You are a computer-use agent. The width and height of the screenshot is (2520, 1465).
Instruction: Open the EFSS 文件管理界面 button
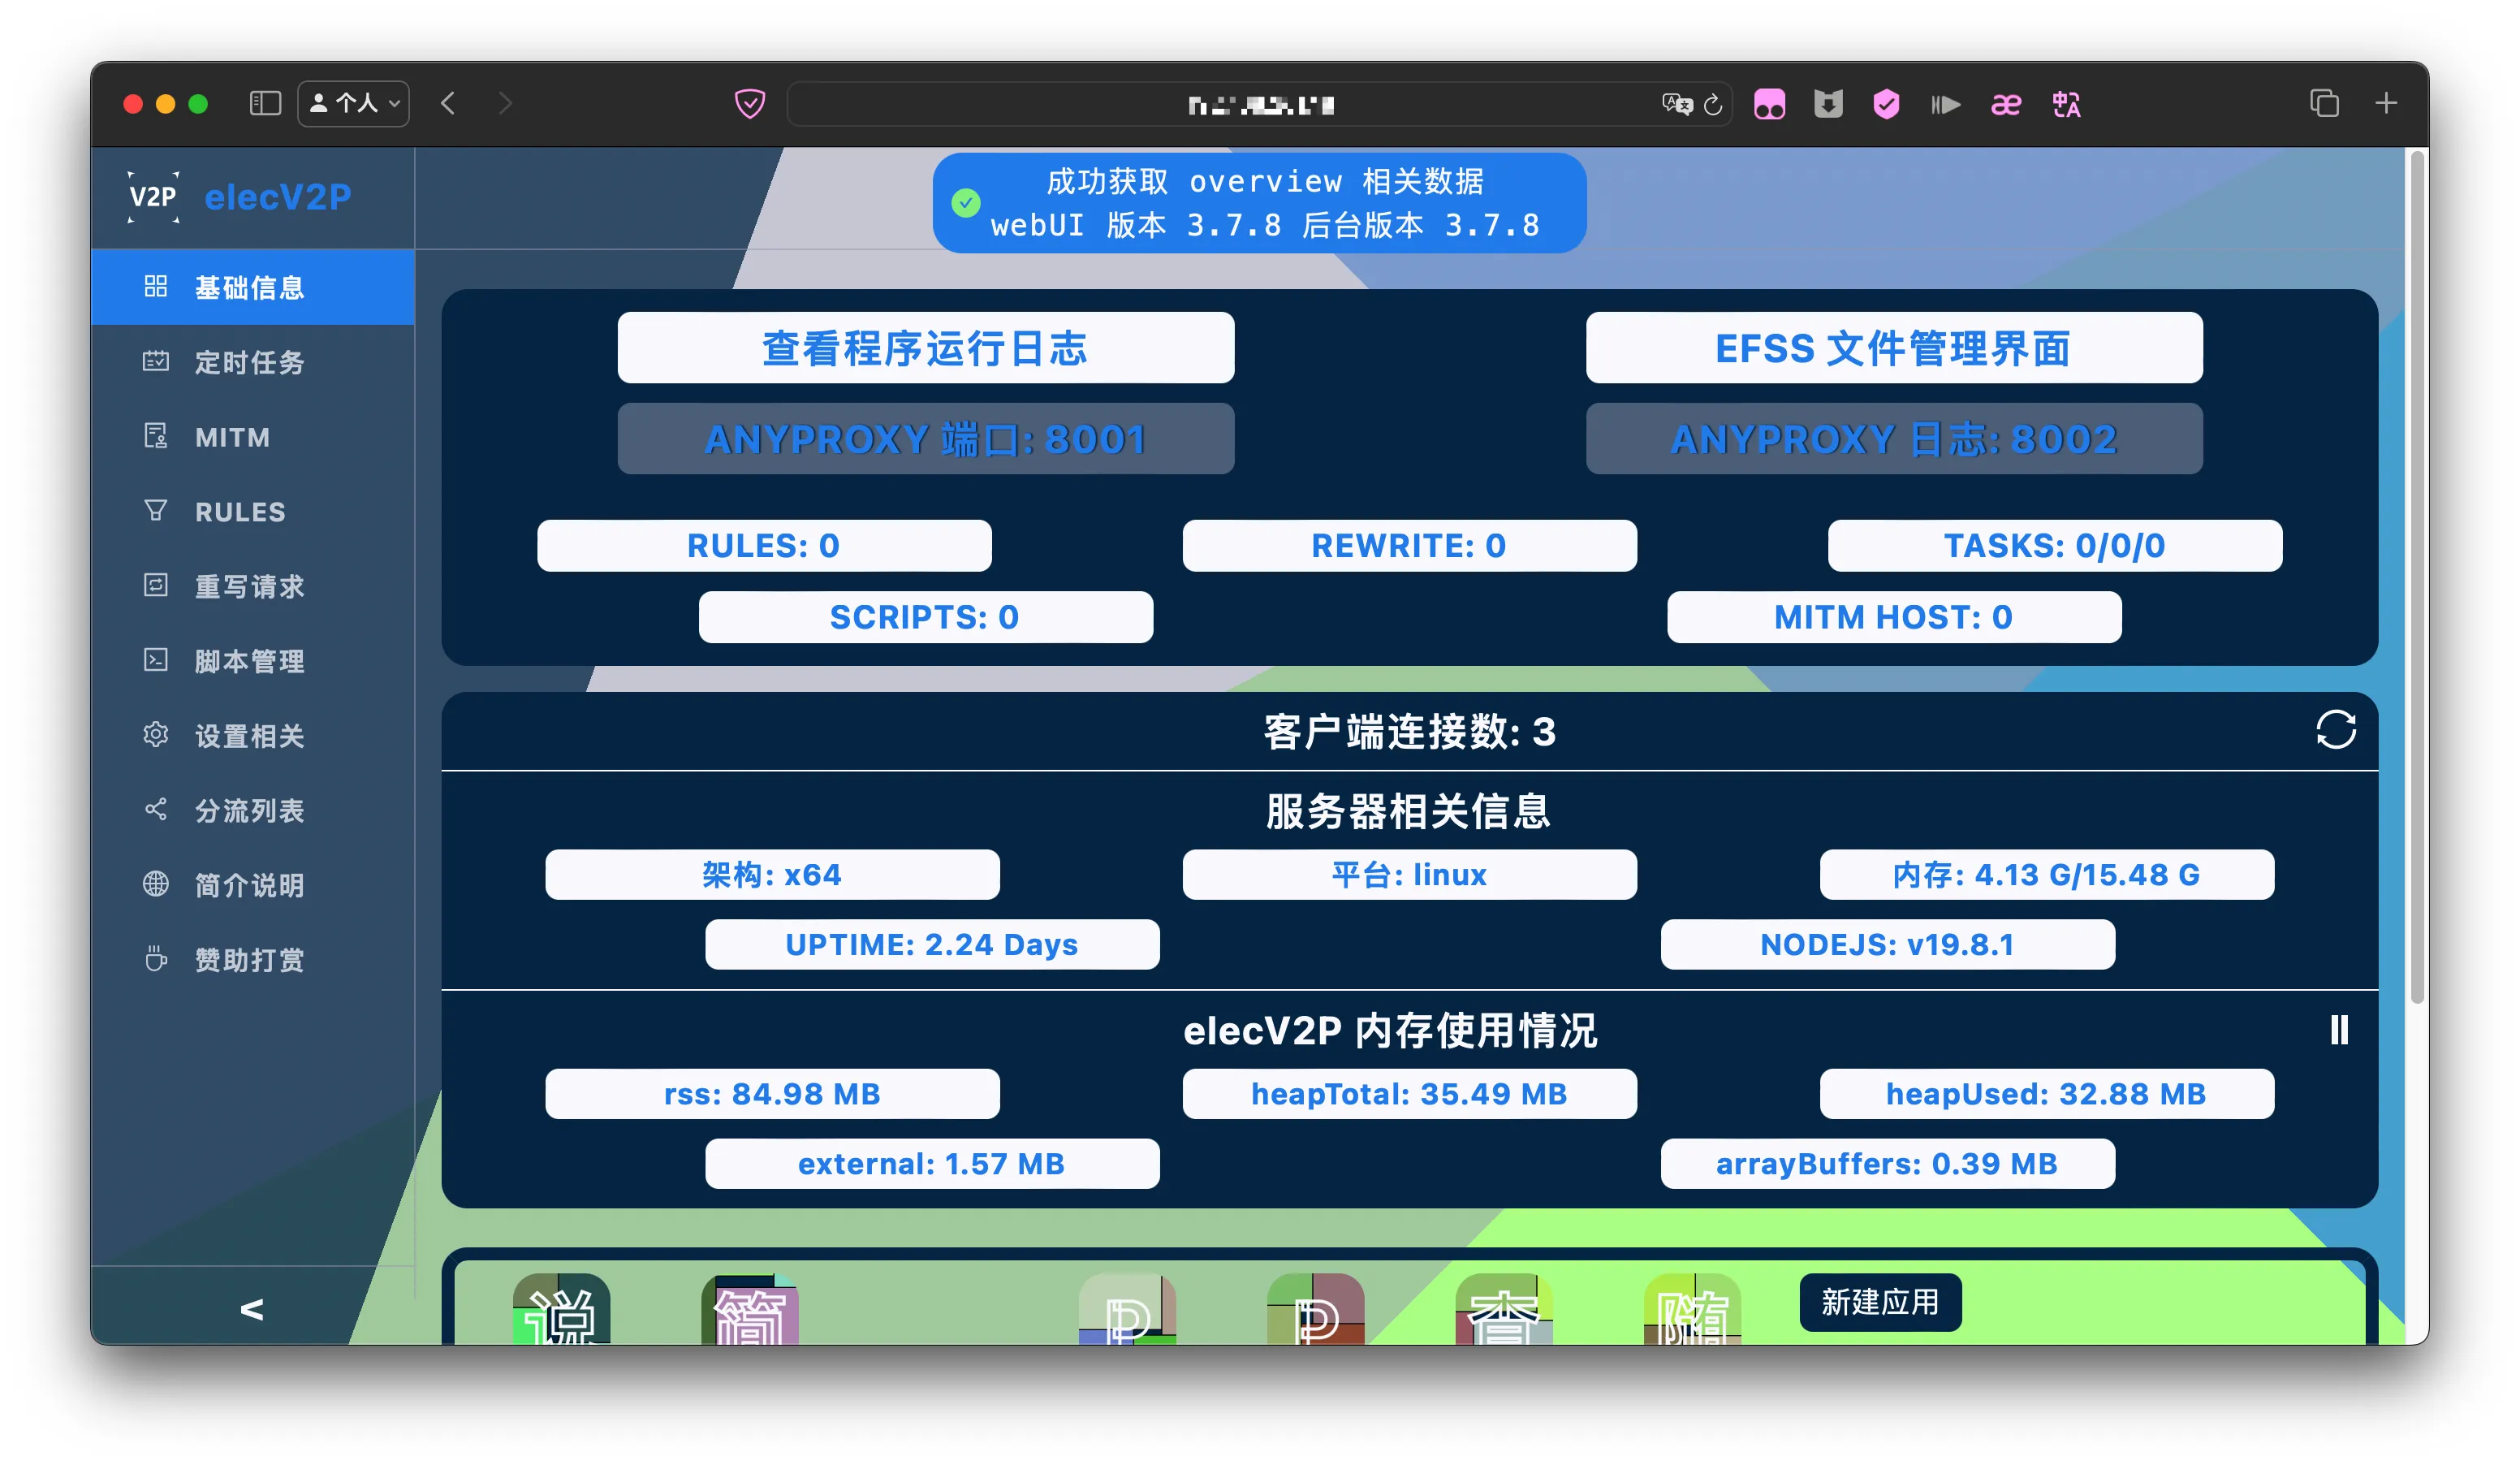click(1893, 348)
